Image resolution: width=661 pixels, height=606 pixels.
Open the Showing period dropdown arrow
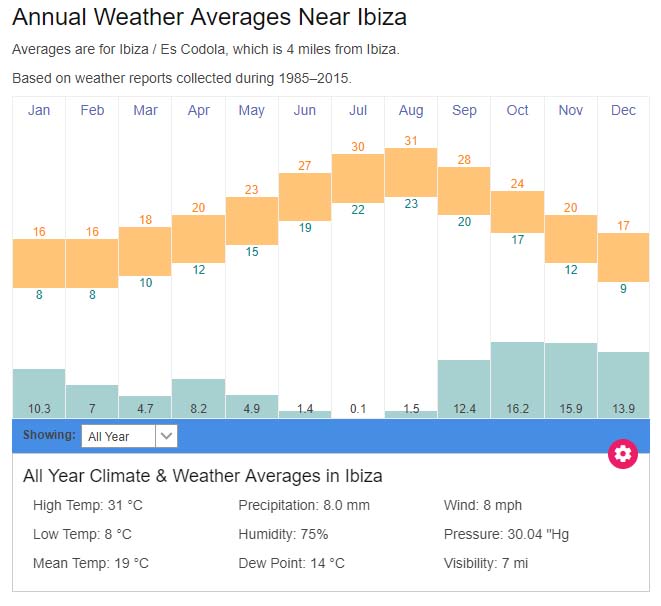point(167,436)
